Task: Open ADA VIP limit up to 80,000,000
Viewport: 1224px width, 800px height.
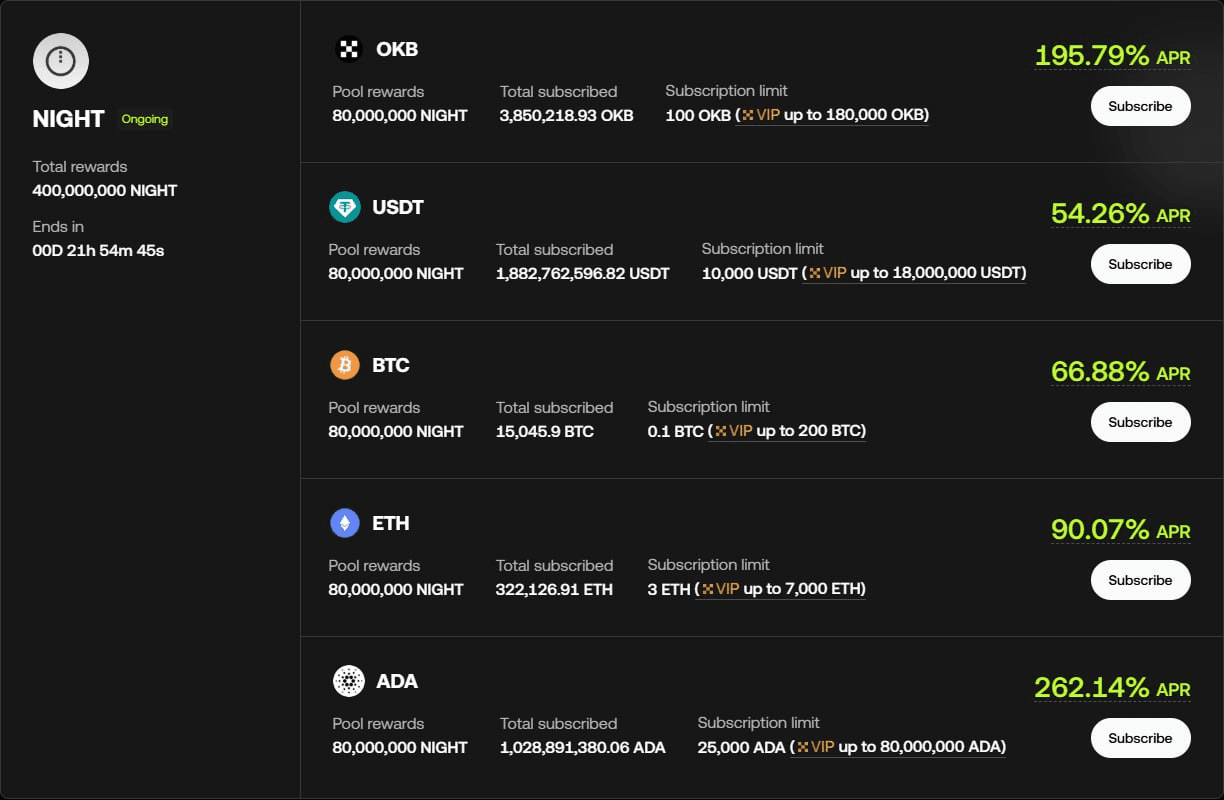Action: tap(900, 747)
